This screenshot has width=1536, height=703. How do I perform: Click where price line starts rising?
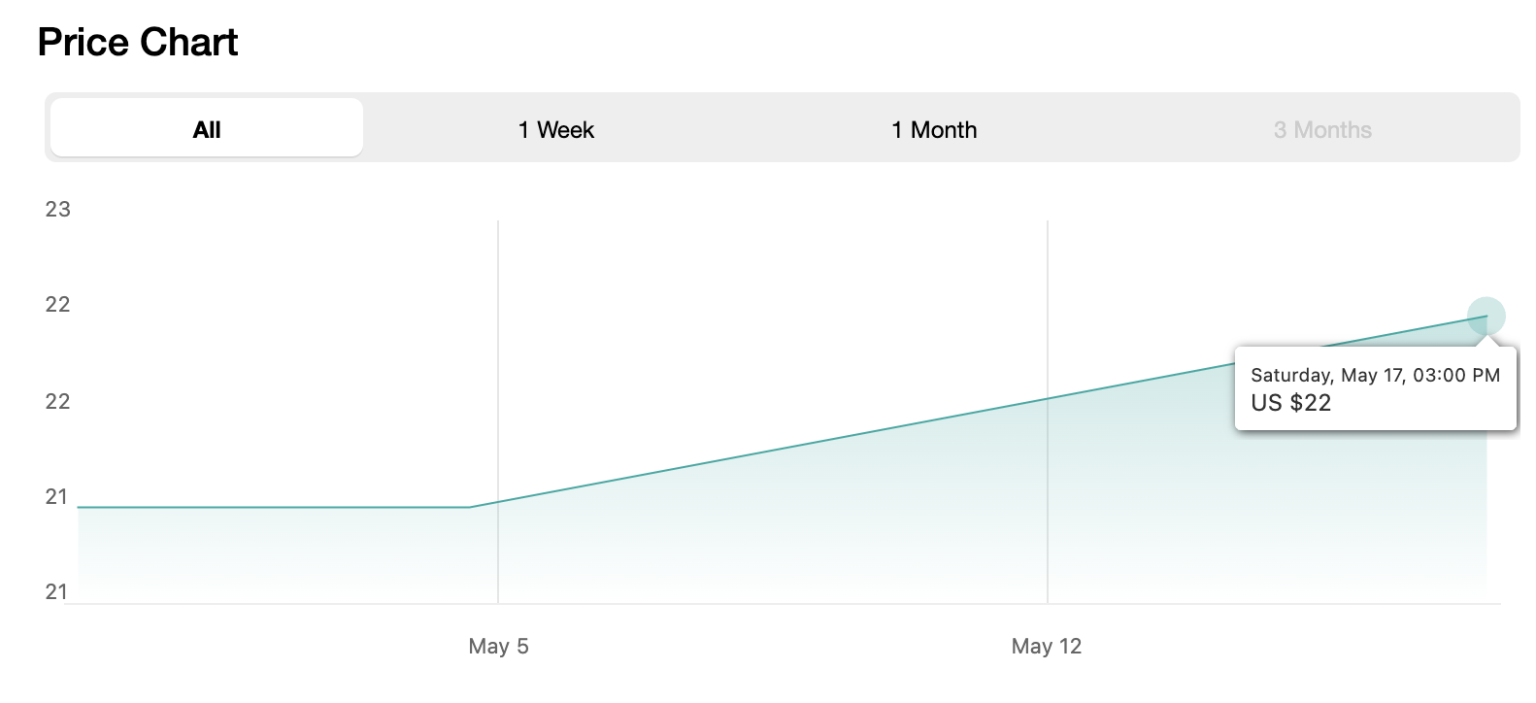470,507
